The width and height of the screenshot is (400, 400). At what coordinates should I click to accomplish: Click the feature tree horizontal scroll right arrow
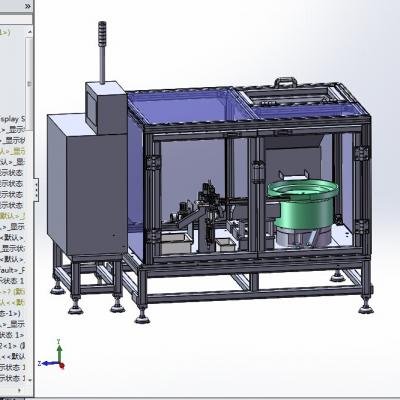pos(19,389)
